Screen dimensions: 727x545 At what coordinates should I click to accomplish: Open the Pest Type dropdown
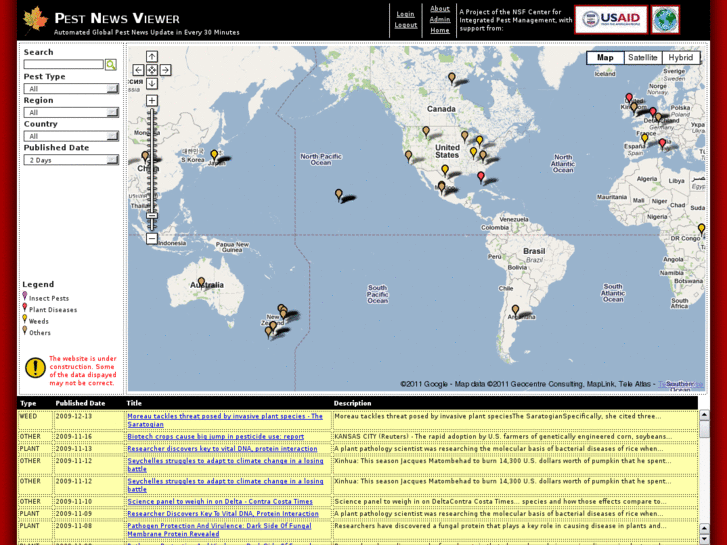coord(71,89)
